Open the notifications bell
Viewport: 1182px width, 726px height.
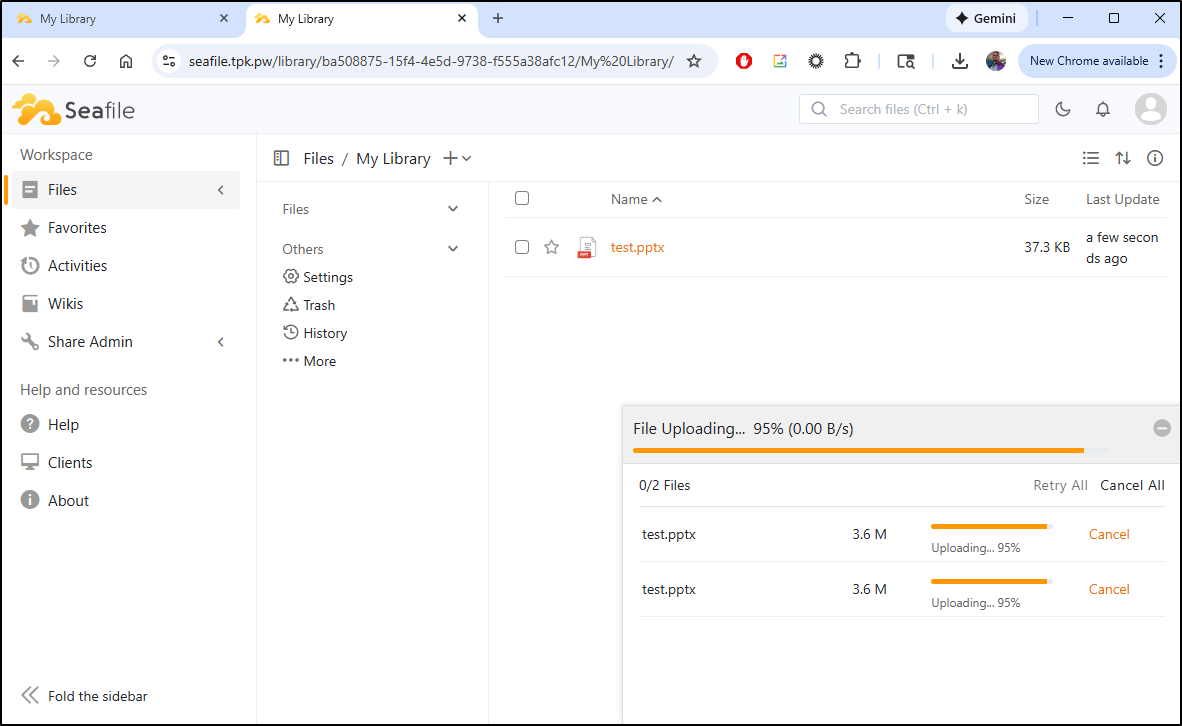pyautogui.click(x=1103, y=109)
